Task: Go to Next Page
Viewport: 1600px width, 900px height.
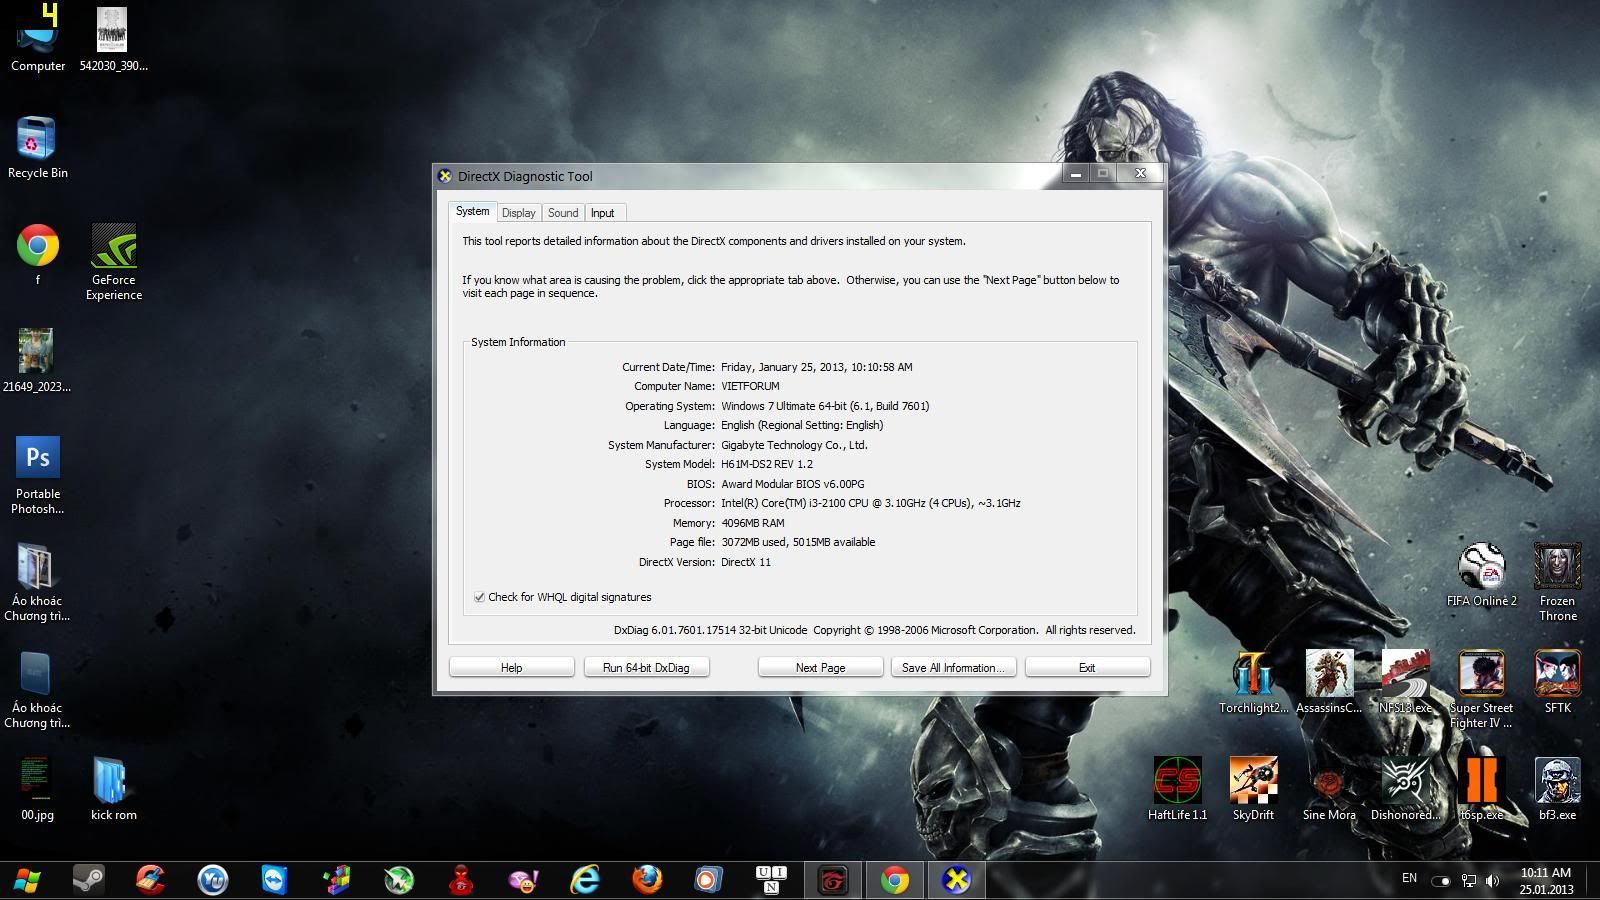Action: 820,667
